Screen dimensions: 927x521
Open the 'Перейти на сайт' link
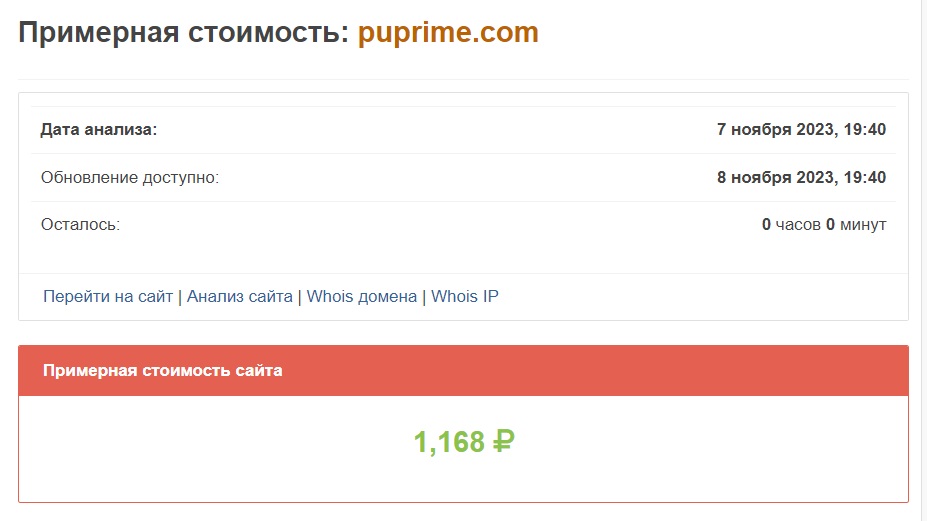coord(108,296)
